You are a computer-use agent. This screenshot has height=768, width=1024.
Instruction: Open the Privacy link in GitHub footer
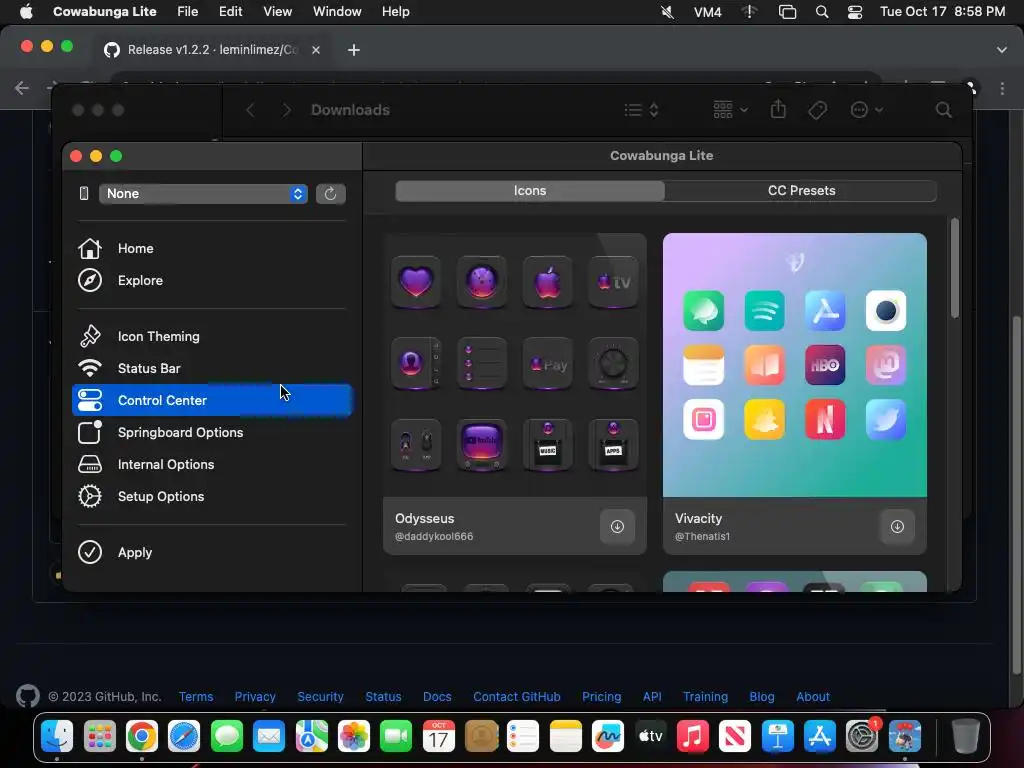(255, 697)
